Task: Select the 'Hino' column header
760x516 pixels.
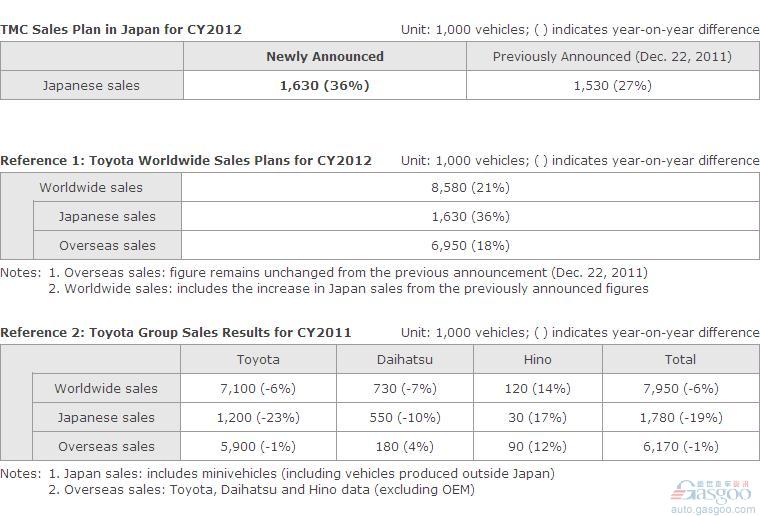Action: (x=538, y=360)
